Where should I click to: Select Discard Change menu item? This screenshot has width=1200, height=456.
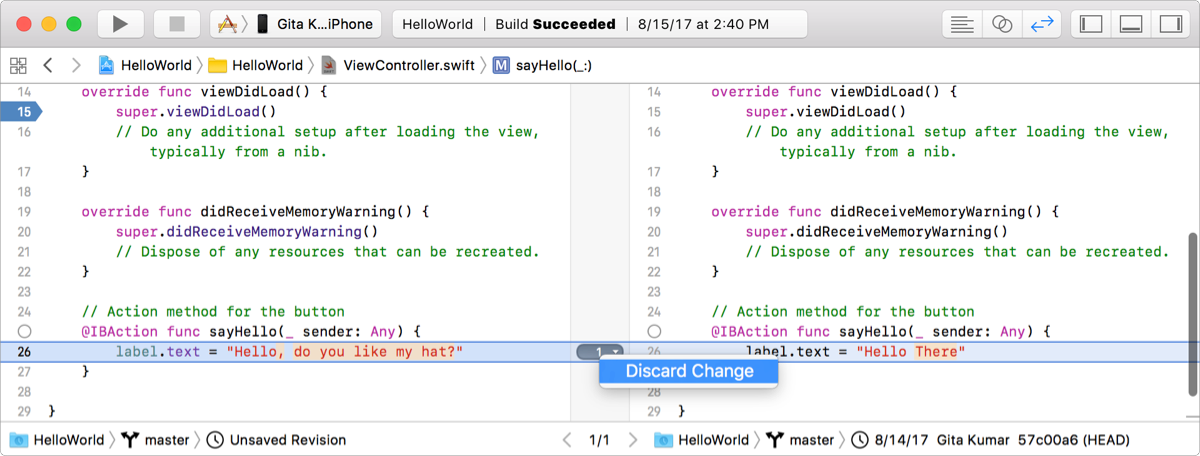(x=689, y=372)
